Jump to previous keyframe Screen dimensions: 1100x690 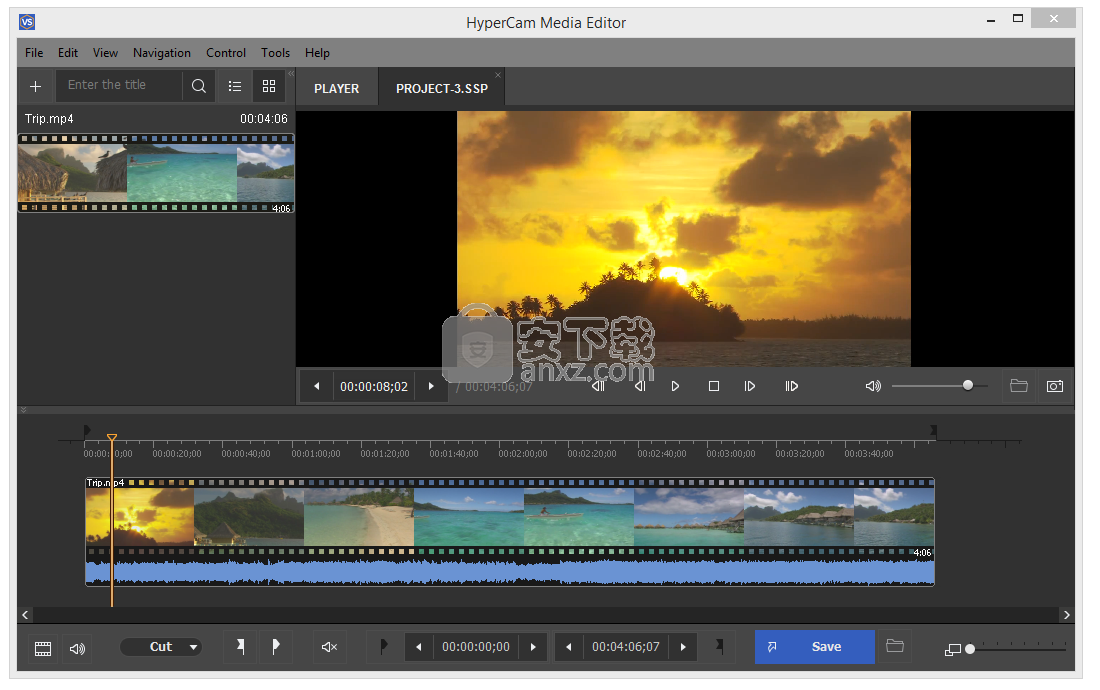coord(598,386)
